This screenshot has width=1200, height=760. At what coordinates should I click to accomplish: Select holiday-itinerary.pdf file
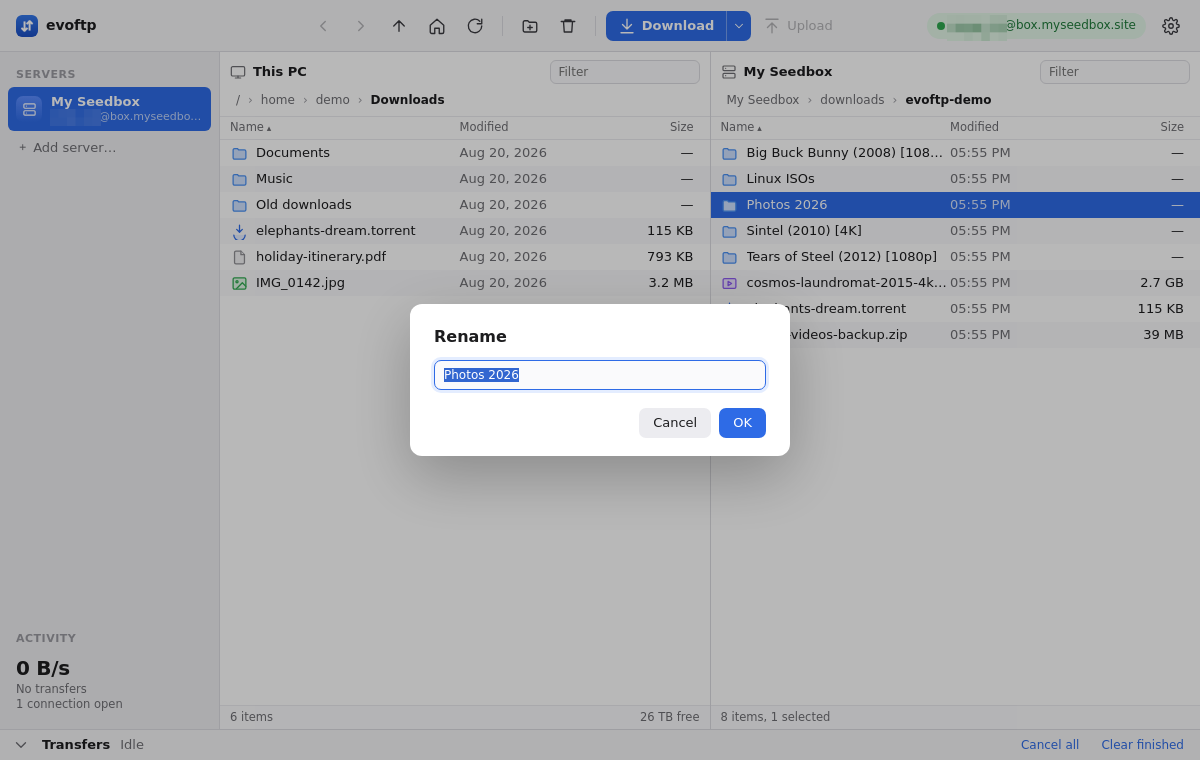(465, 257)
